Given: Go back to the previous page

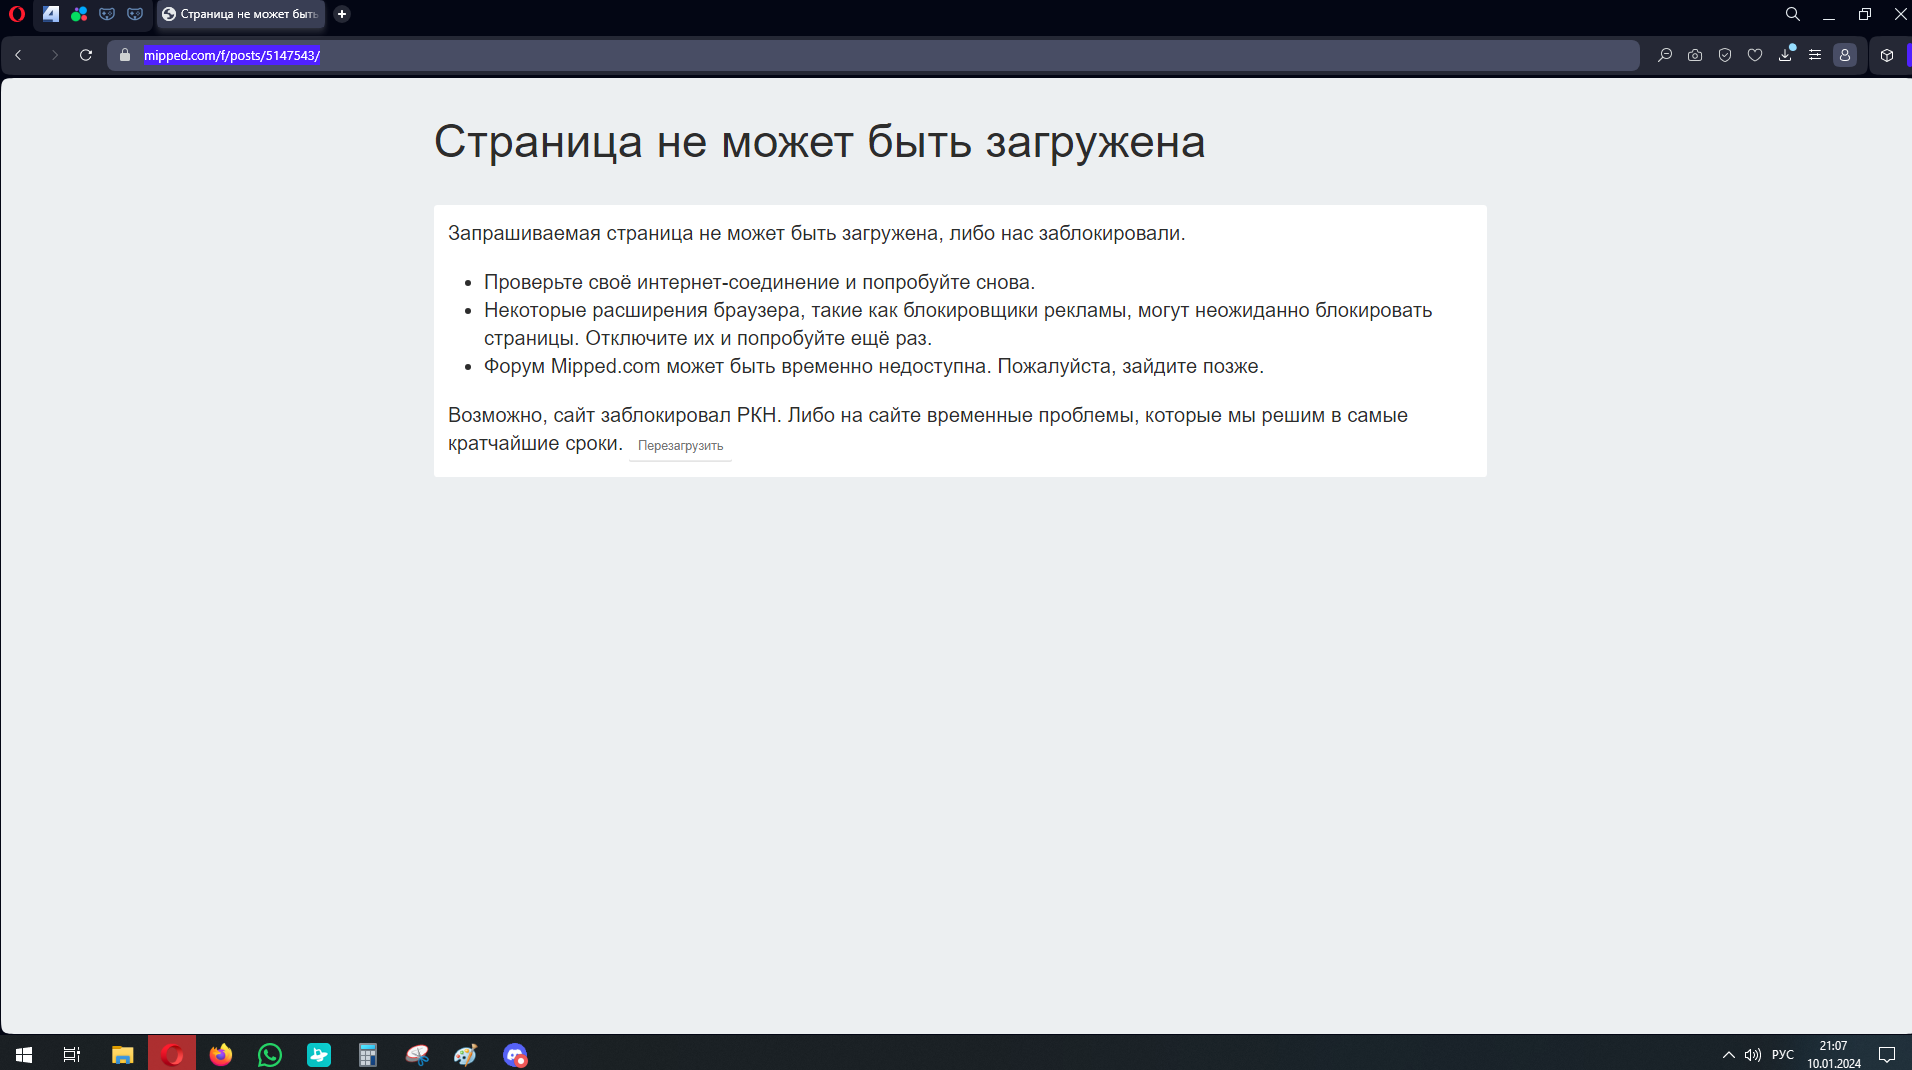Looking at the screenshot, I should tap(19, 55).
